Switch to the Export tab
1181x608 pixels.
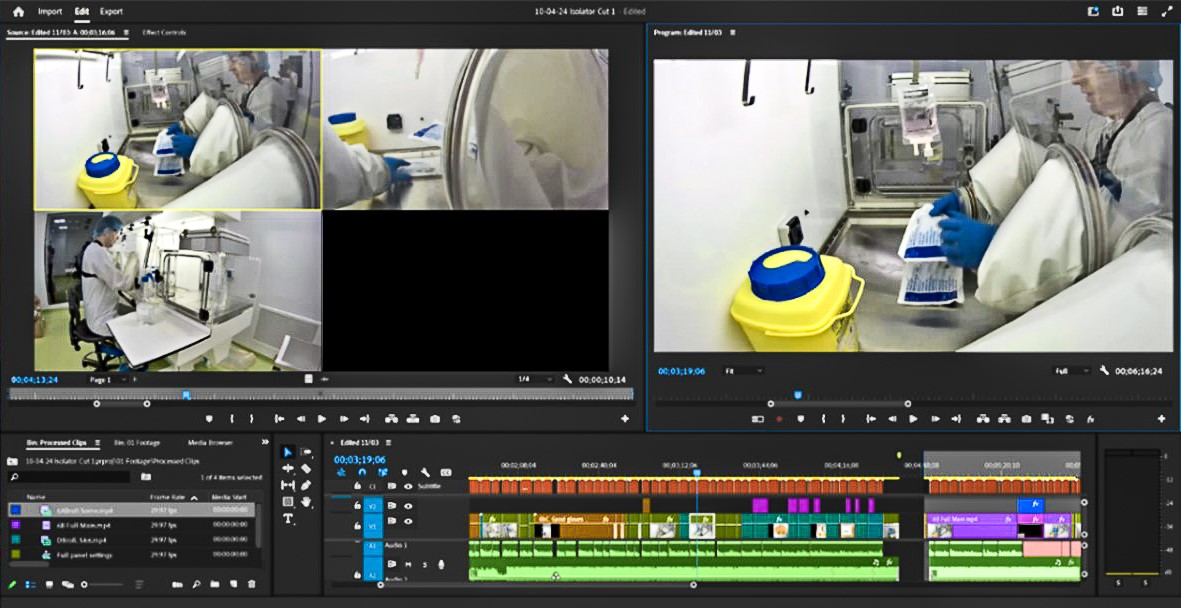click(111, 12)
